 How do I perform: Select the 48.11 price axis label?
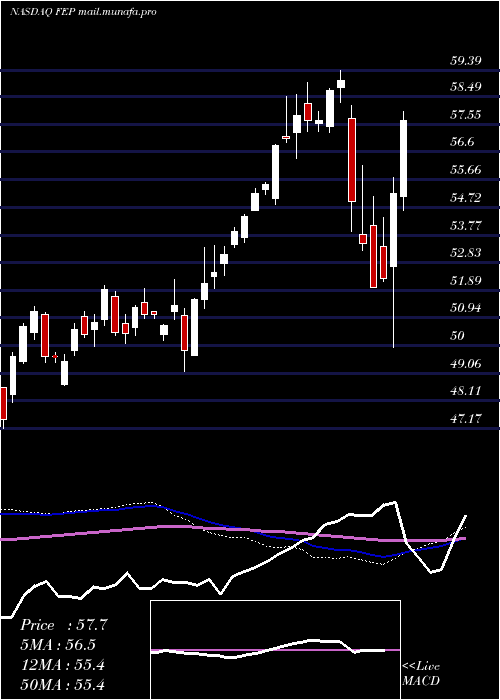coord(465,392)
